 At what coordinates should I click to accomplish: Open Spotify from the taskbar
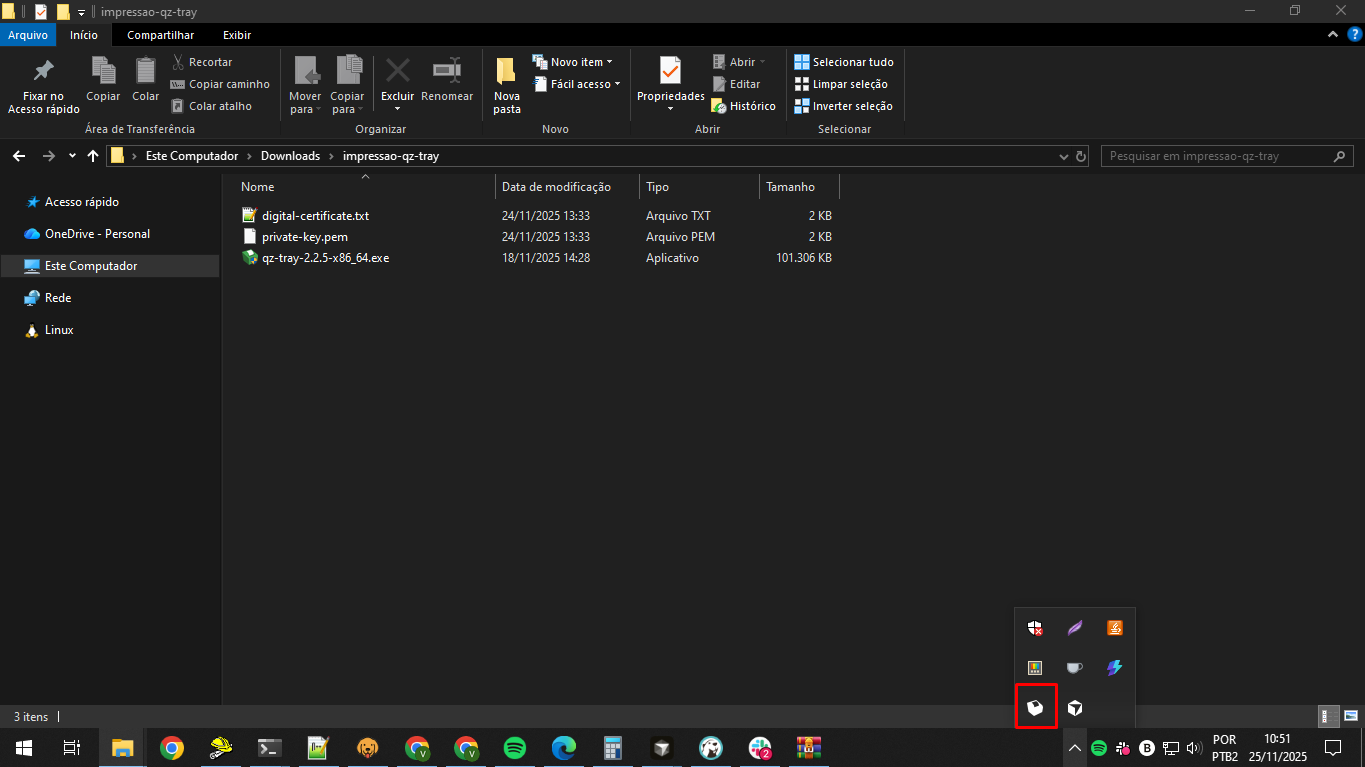pyautogui.click(x=515, y=748)
